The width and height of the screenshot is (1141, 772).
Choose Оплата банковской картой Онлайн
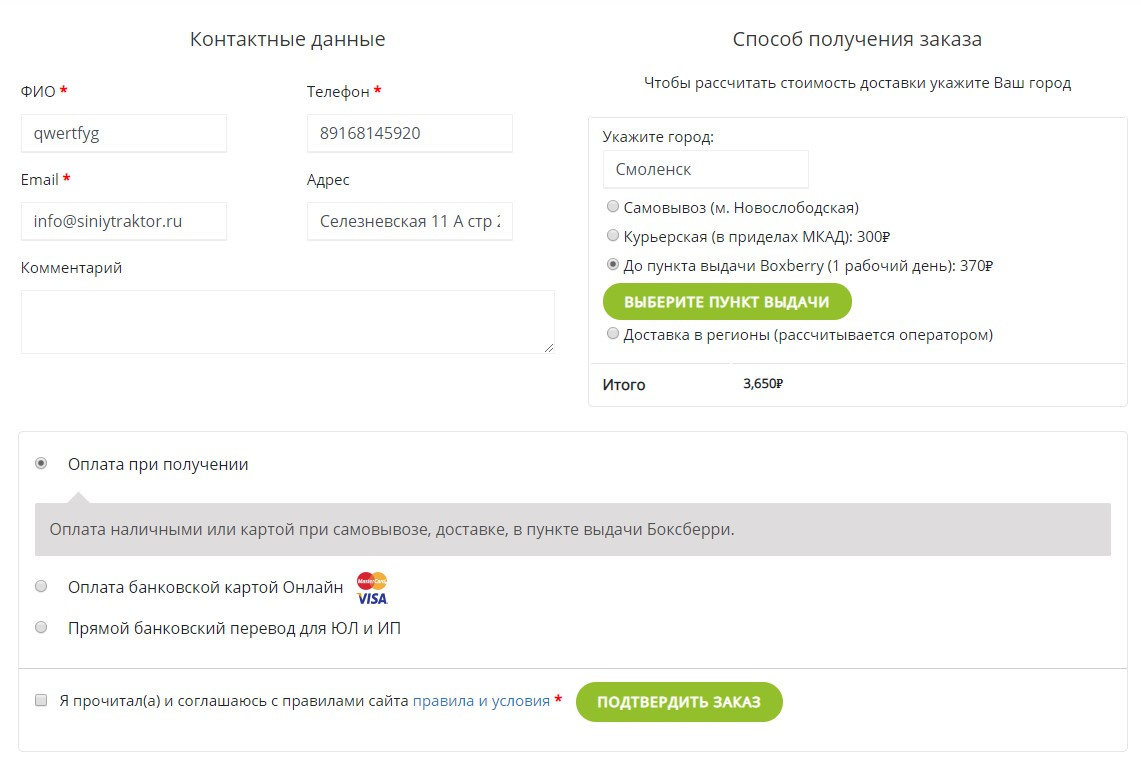point(41,586)
